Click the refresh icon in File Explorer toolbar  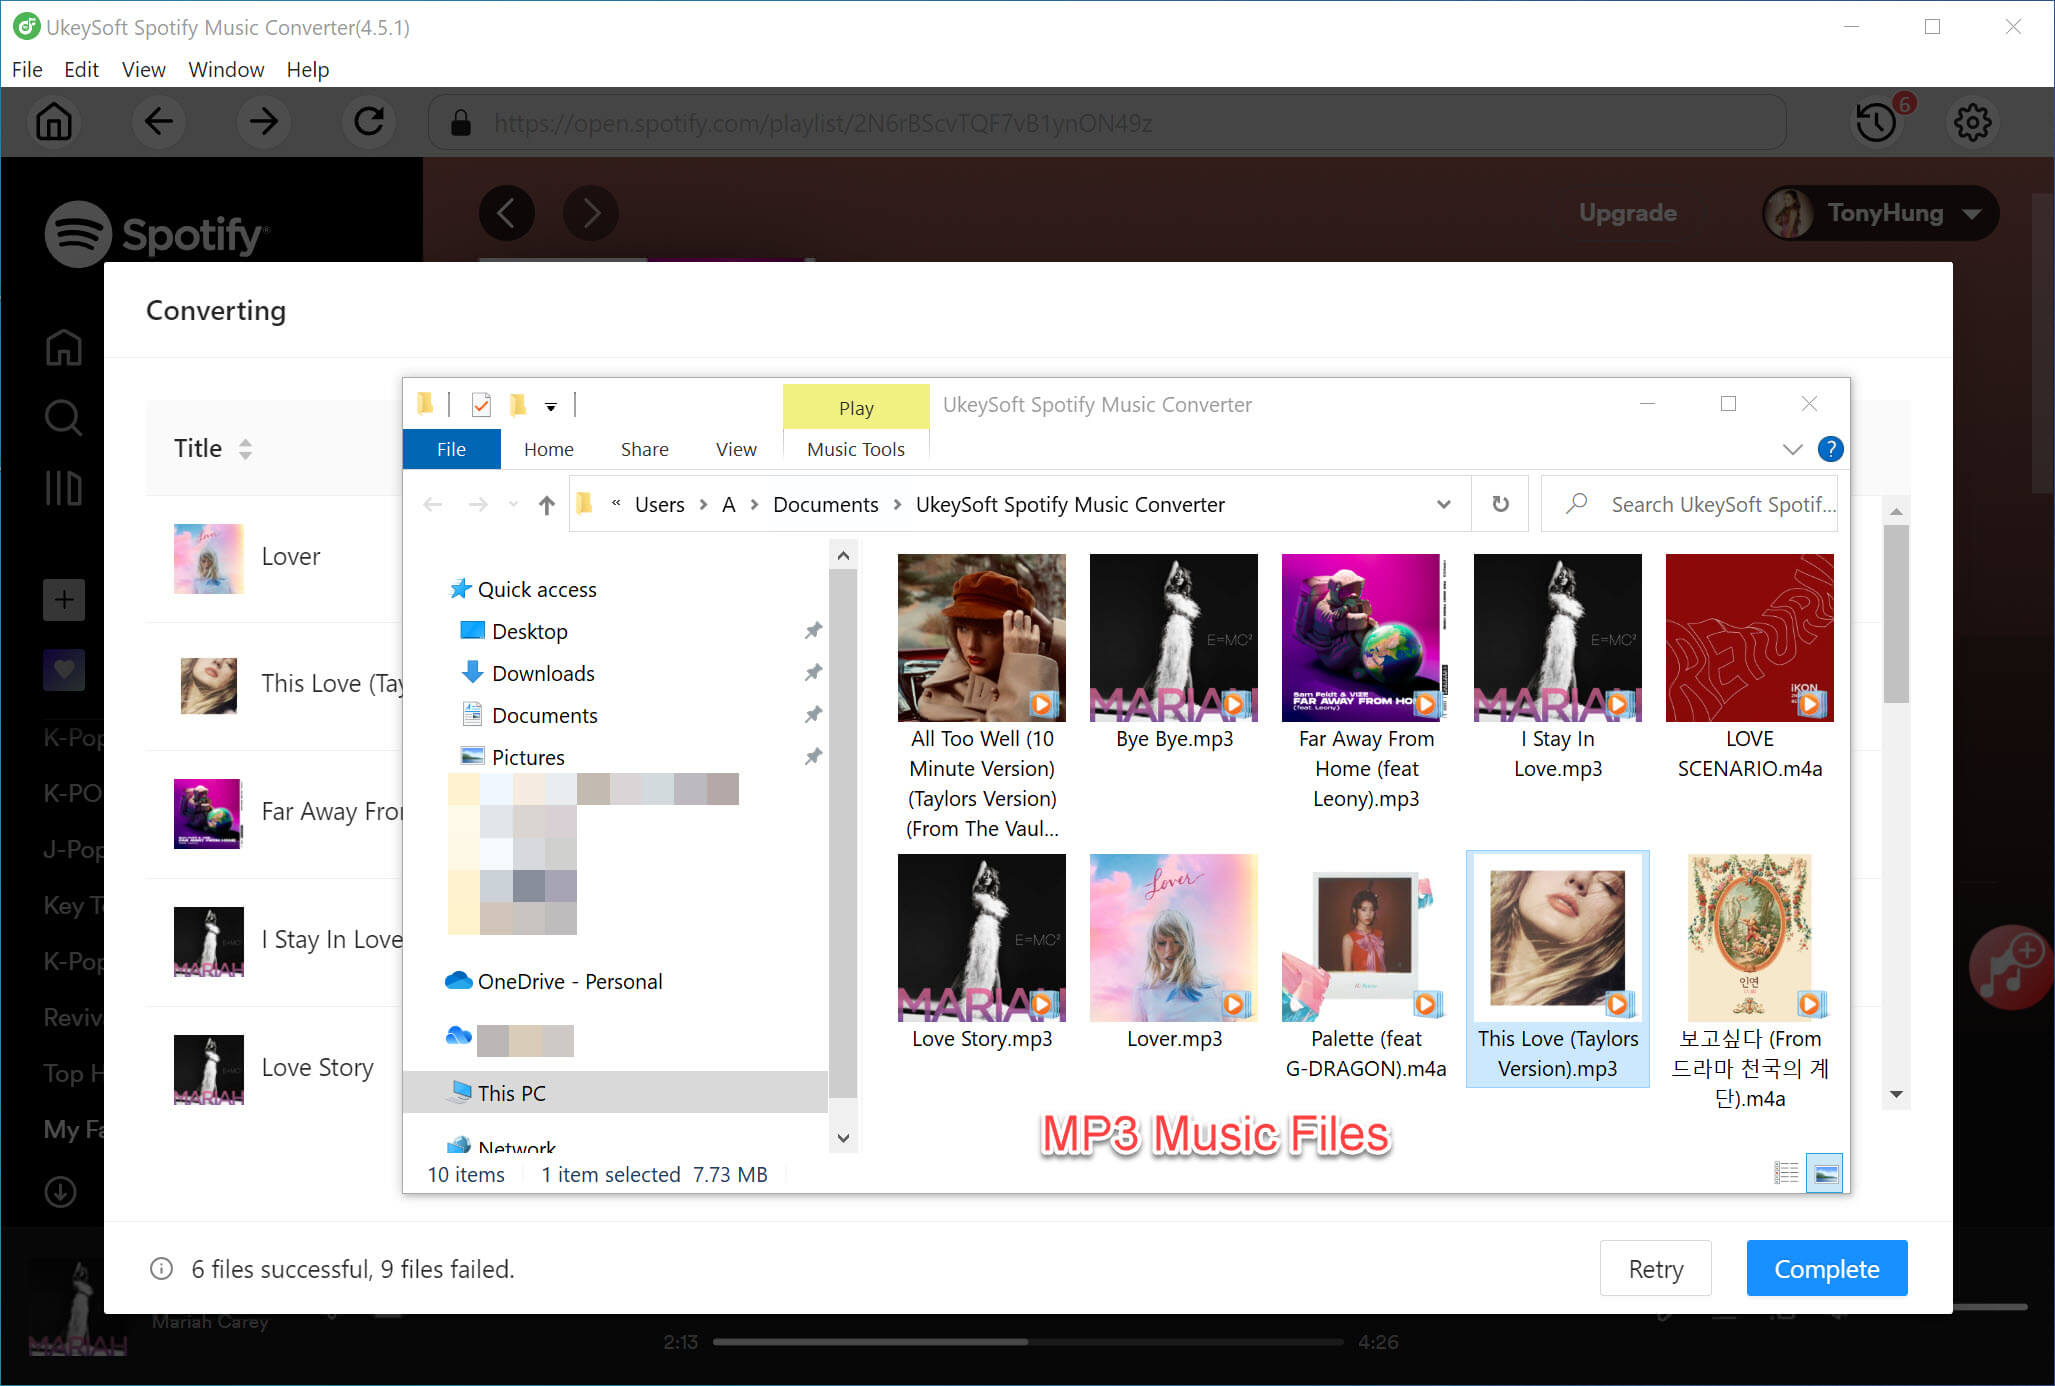[1498, 506]
